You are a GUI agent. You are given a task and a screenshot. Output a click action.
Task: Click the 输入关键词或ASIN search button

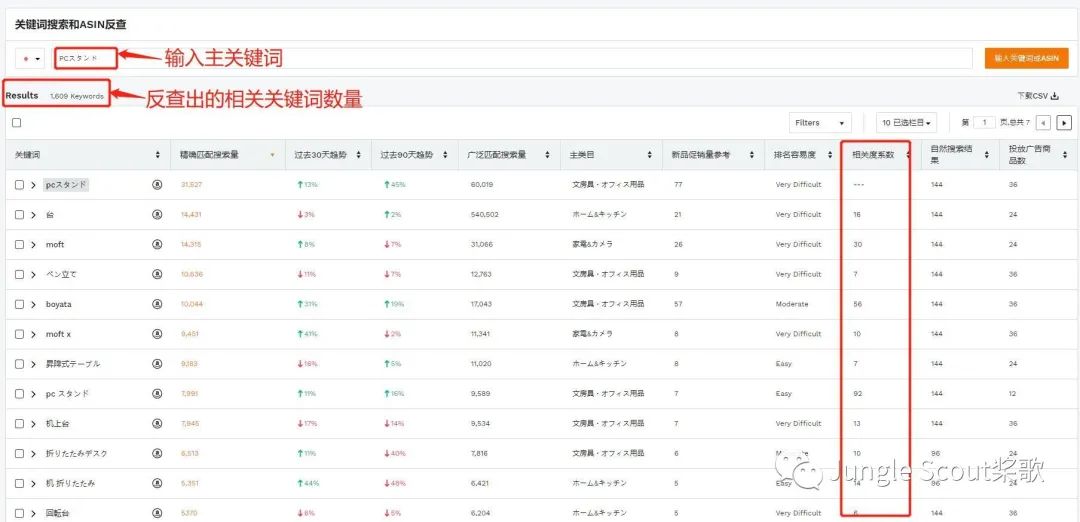1026,59
